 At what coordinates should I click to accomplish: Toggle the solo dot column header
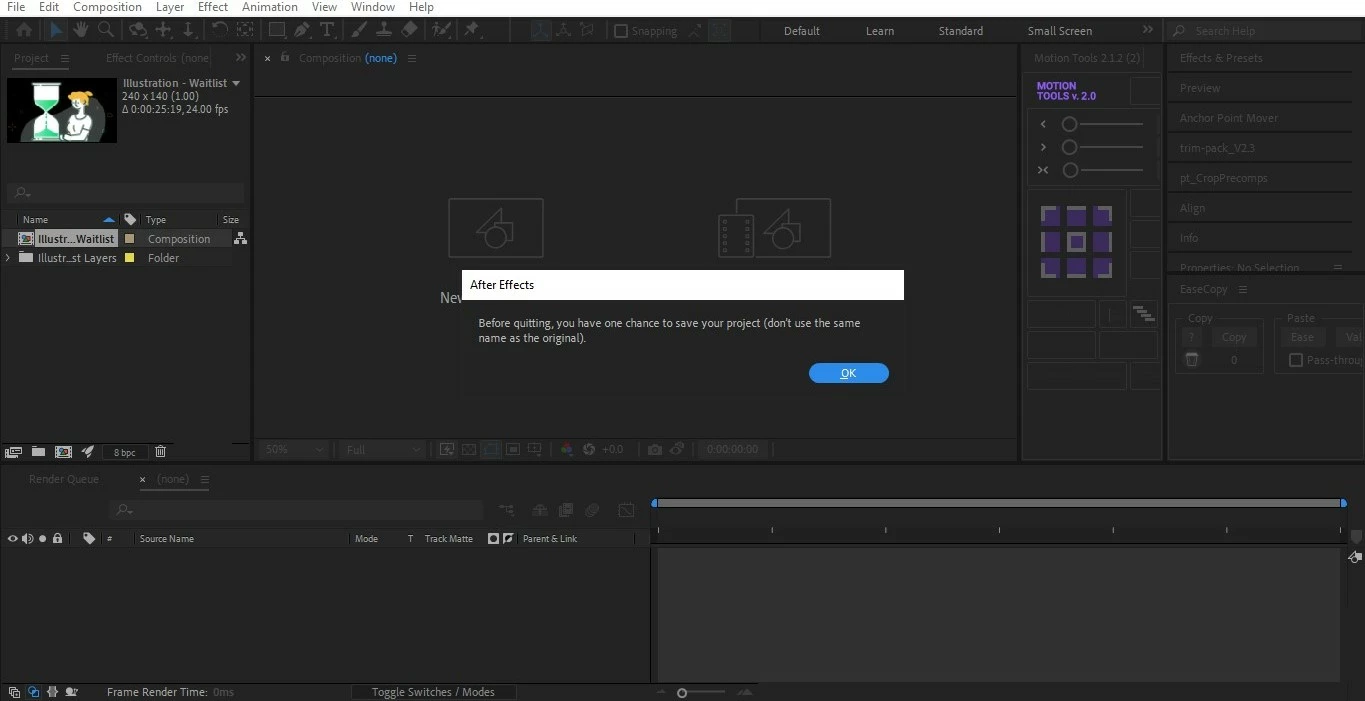(42, 538)
